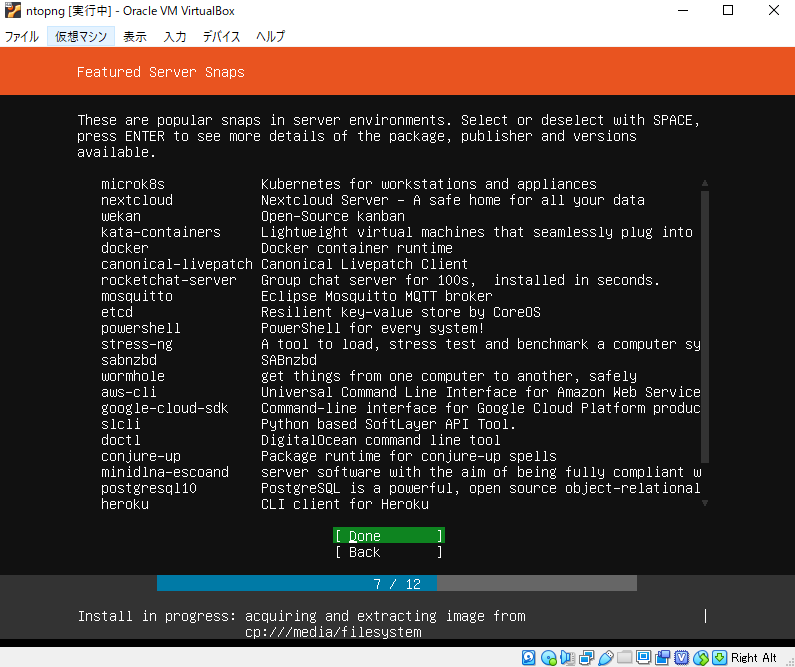Click the optical disc status icon

click(548, 657)
